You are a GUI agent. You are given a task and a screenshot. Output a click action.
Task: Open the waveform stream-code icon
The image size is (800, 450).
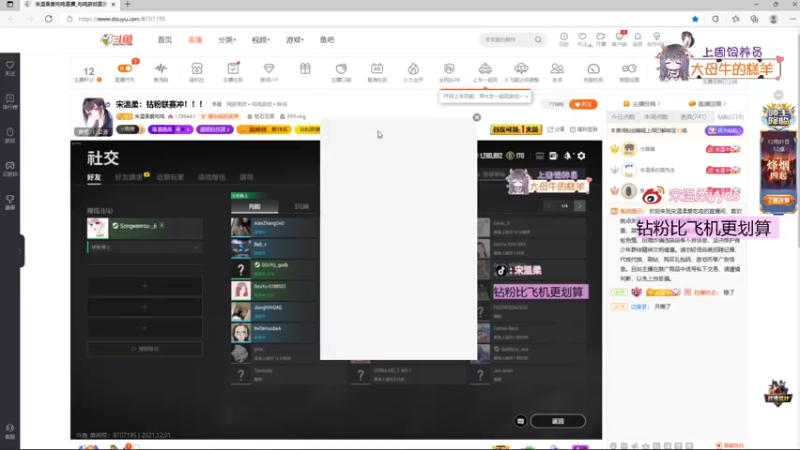click(161, 68)
